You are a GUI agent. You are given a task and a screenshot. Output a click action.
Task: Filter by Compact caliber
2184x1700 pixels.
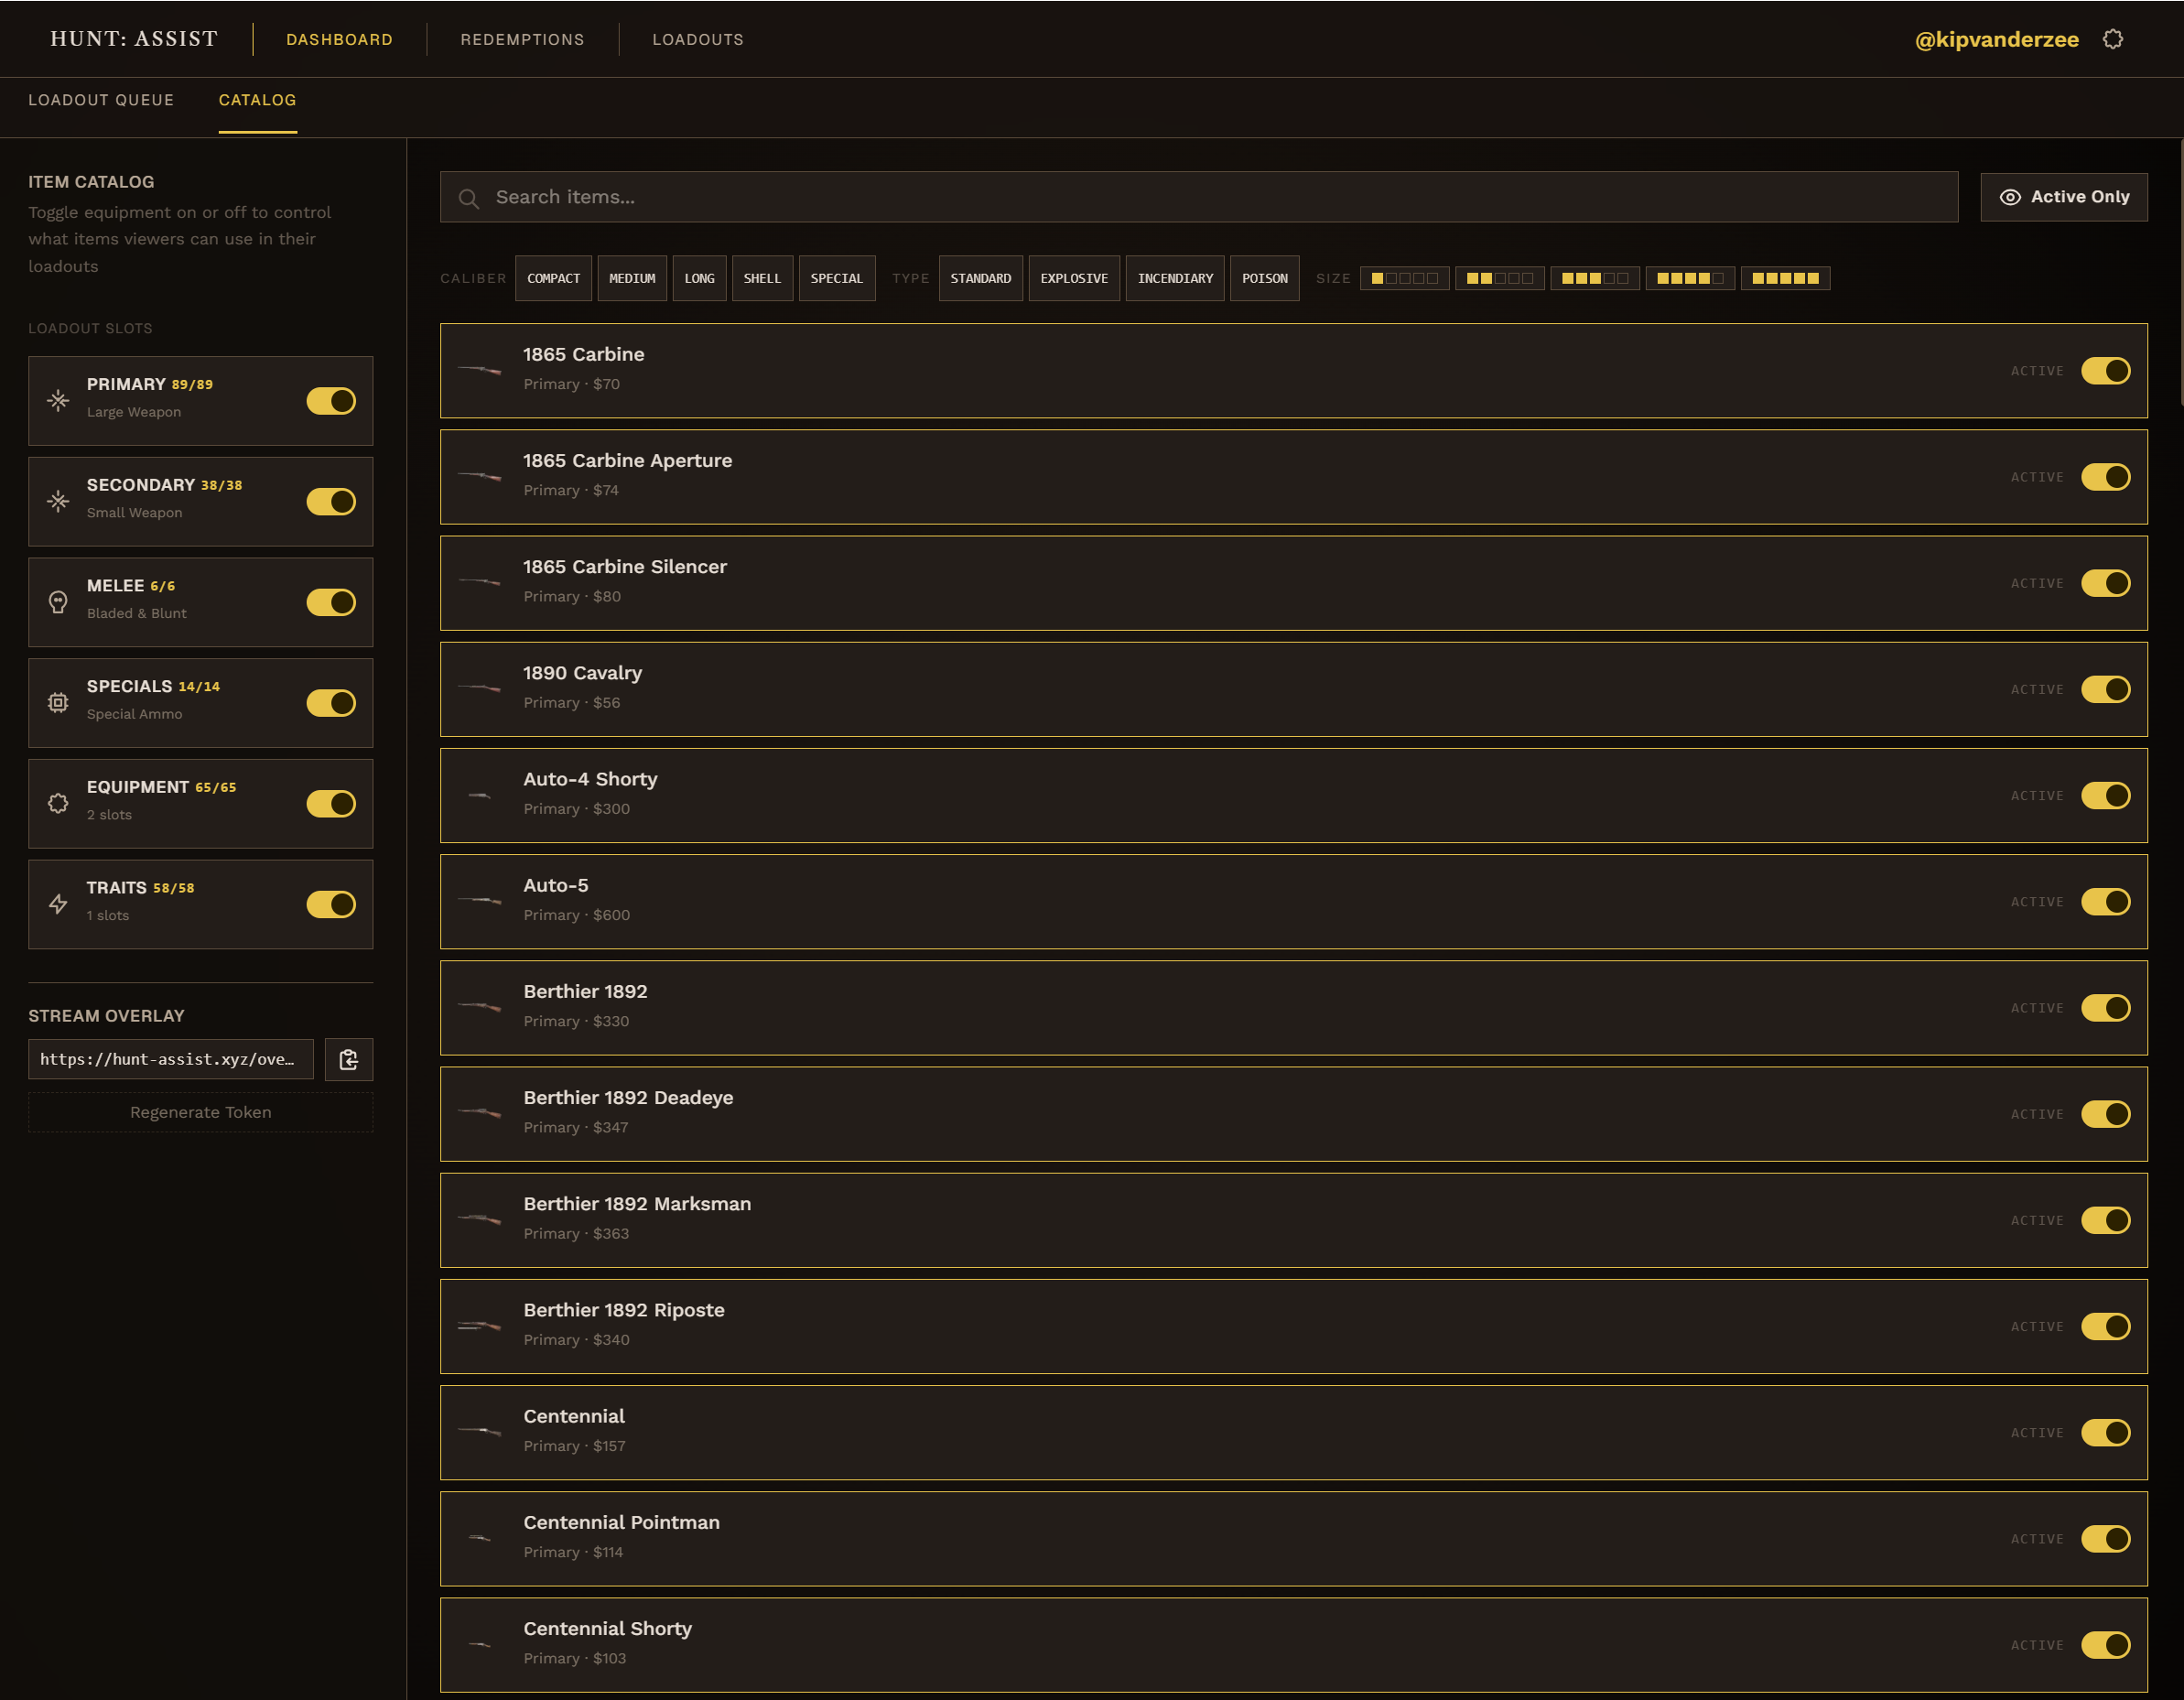click(553, 278)
